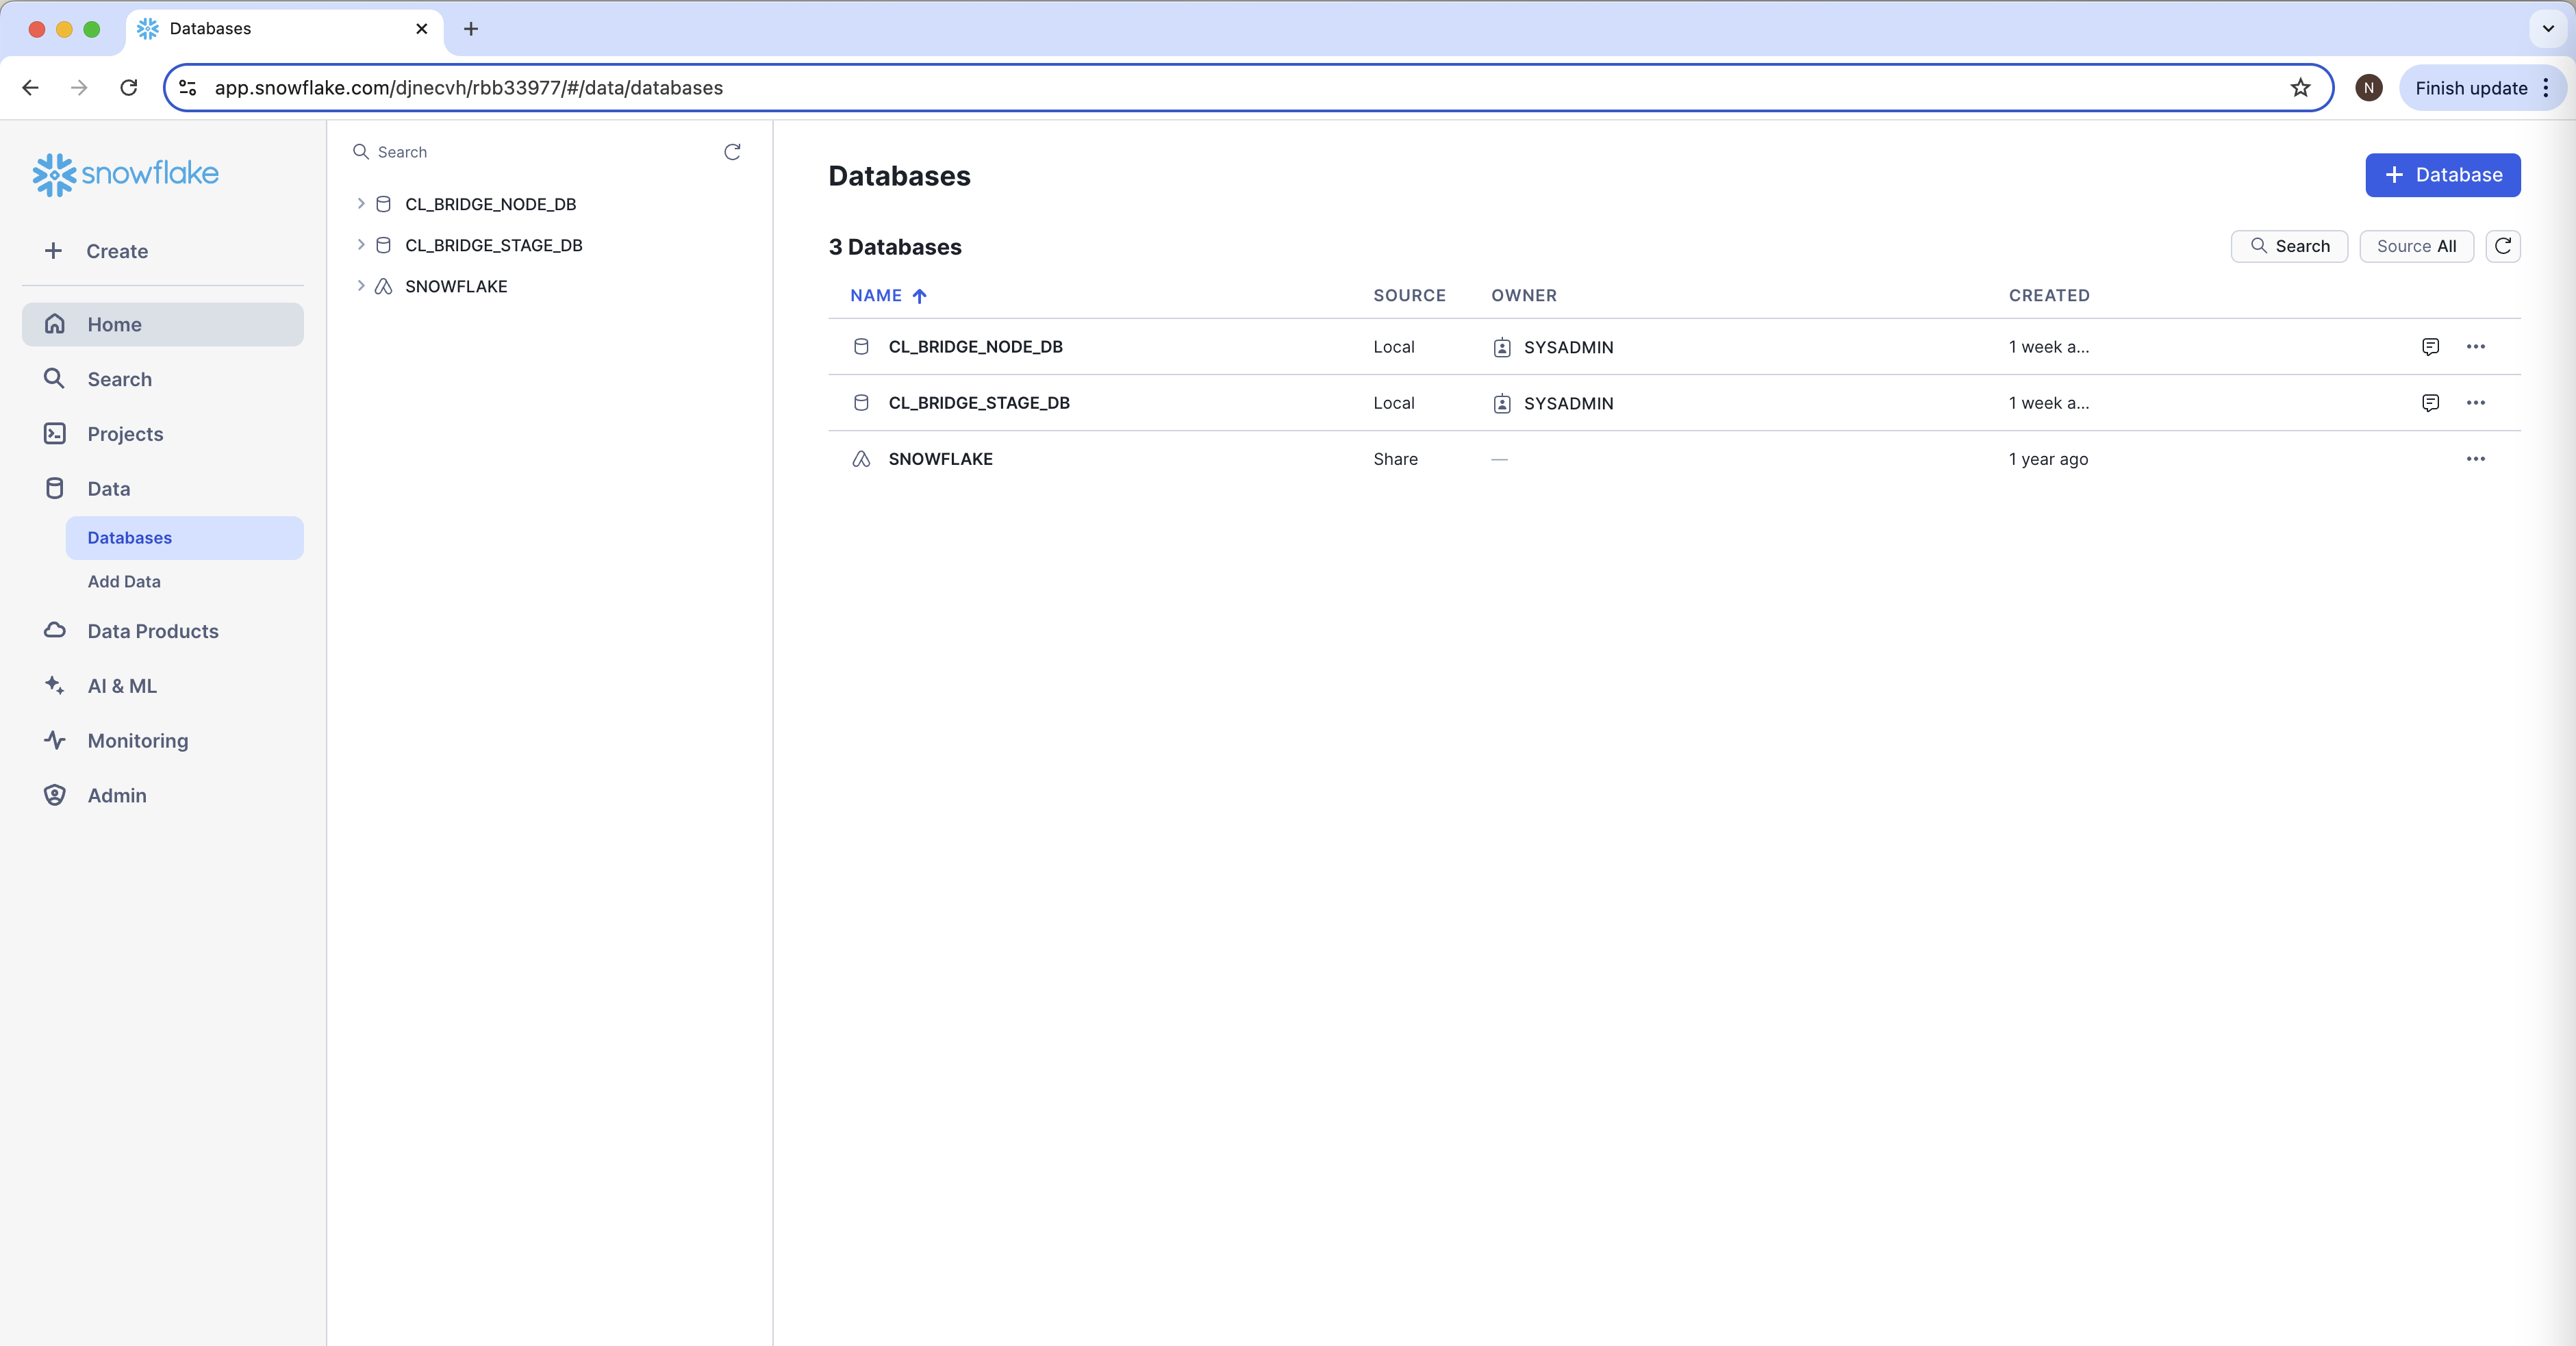Open the Monitoring section in sidebar
The image size is (2576, 1346).
click(137, 741)
